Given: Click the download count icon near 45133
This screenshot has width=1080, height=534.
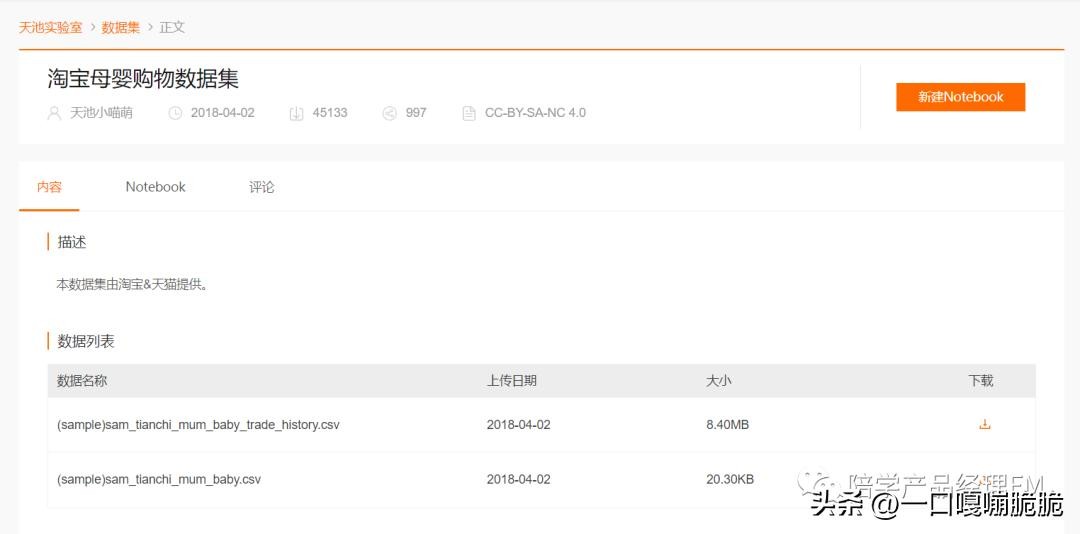Looking at the screenshot, I should [x=296, y=113].
